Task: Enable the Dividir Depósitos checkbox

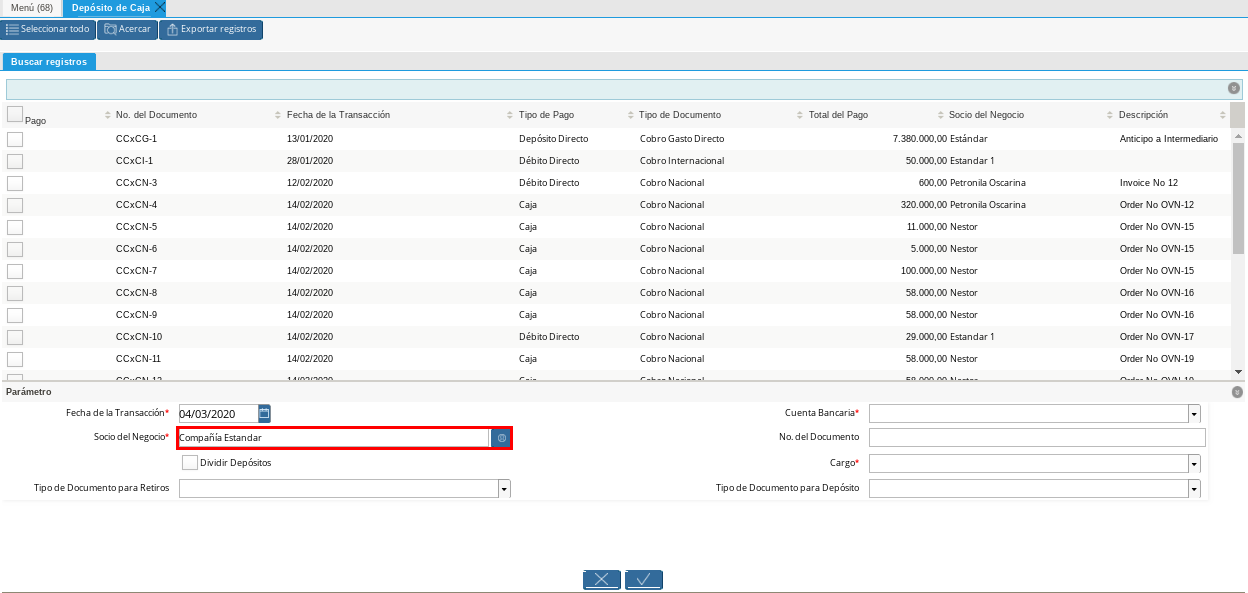Action: pyautogui.click(x=190, y=463)
